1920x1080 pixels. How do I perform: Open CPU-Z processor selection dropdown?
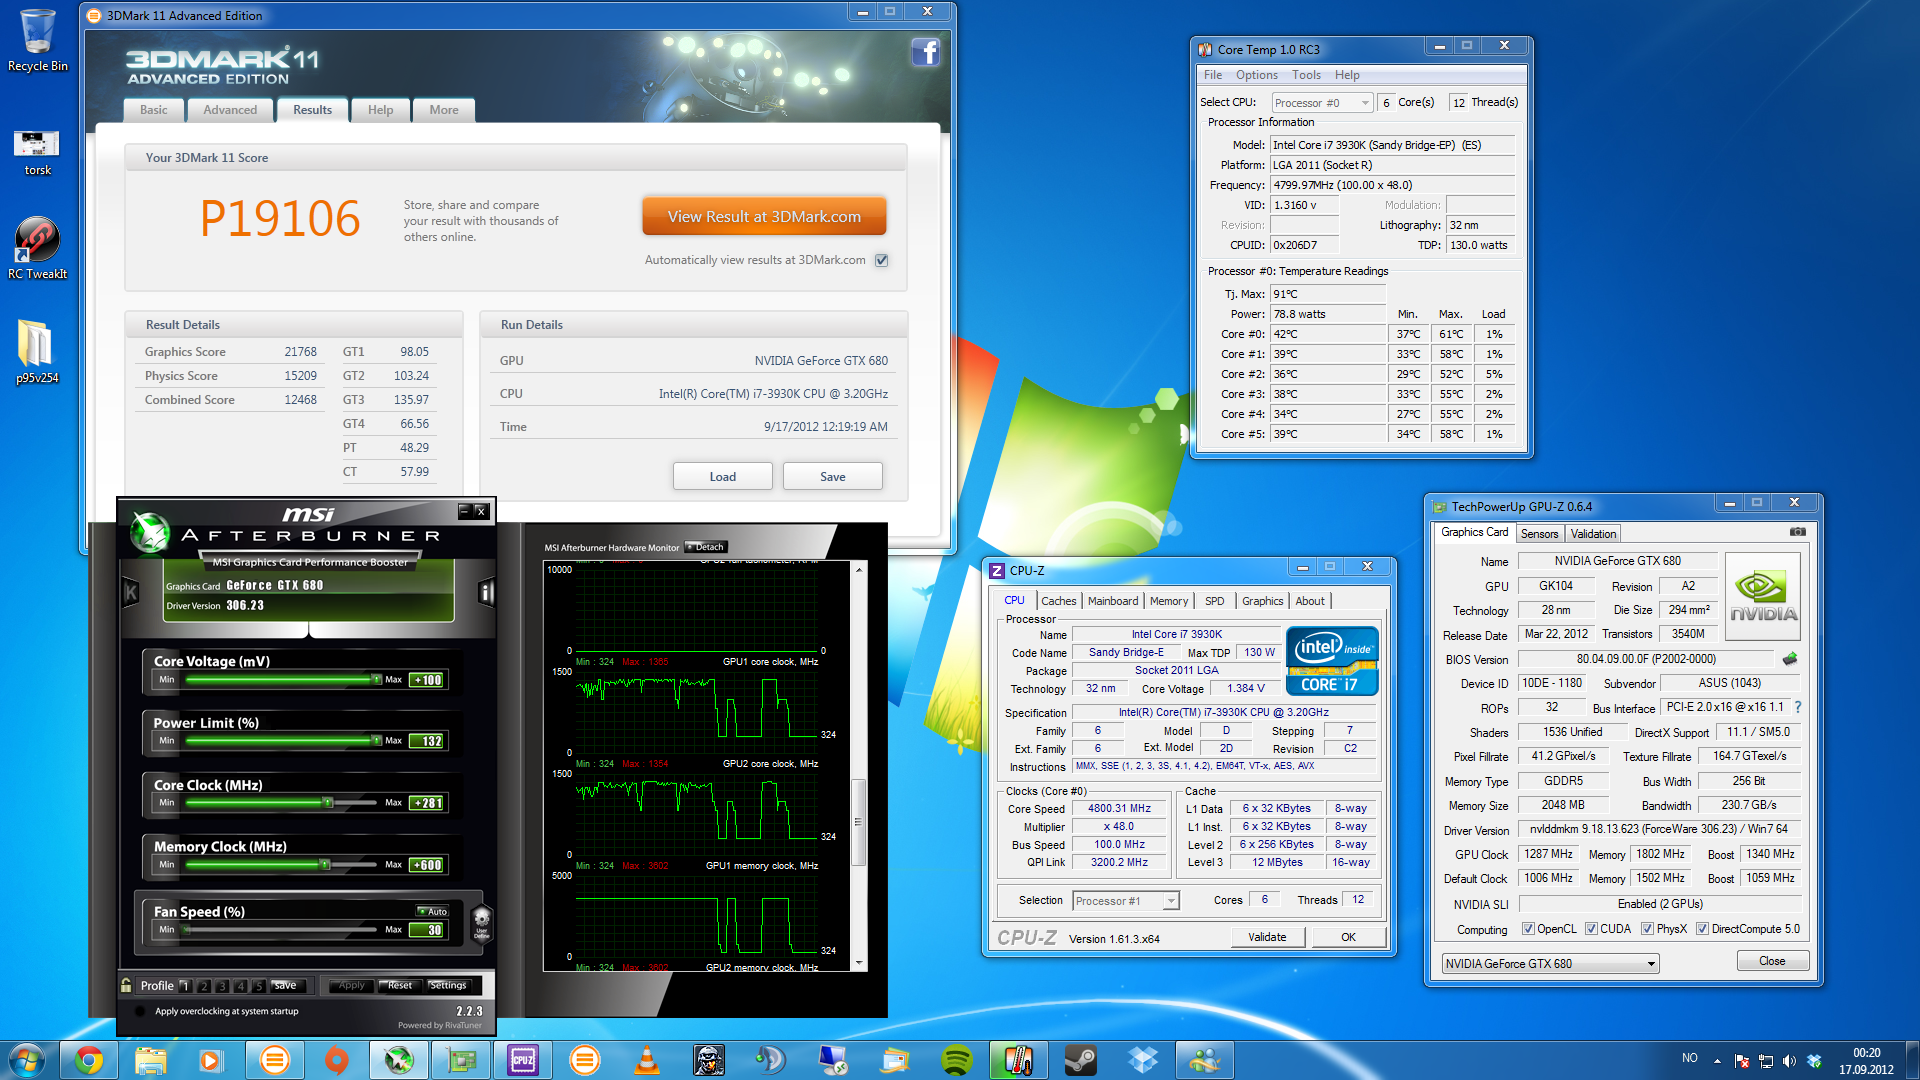point(1125,901)
